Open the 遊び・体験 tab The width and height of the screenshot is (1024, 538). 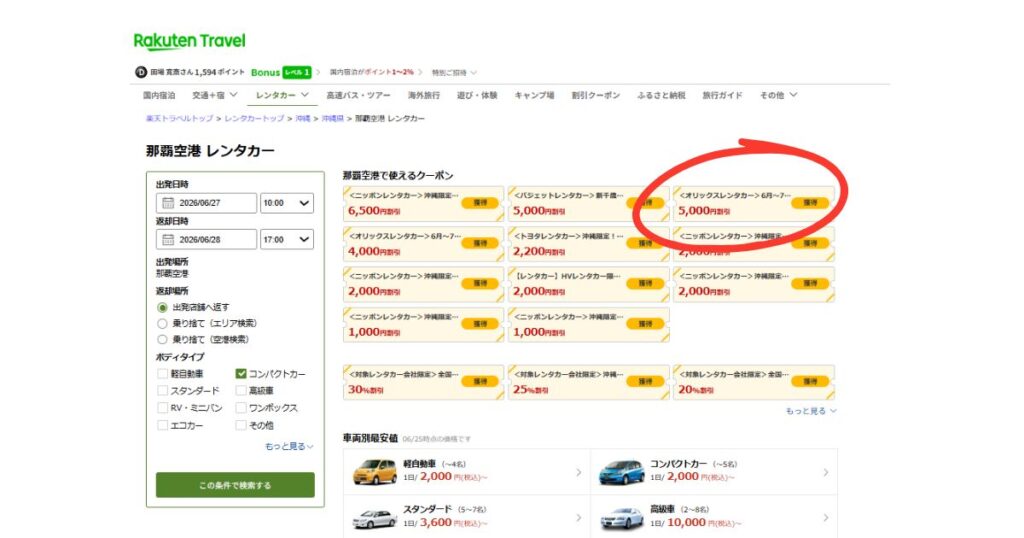(477, 95)
